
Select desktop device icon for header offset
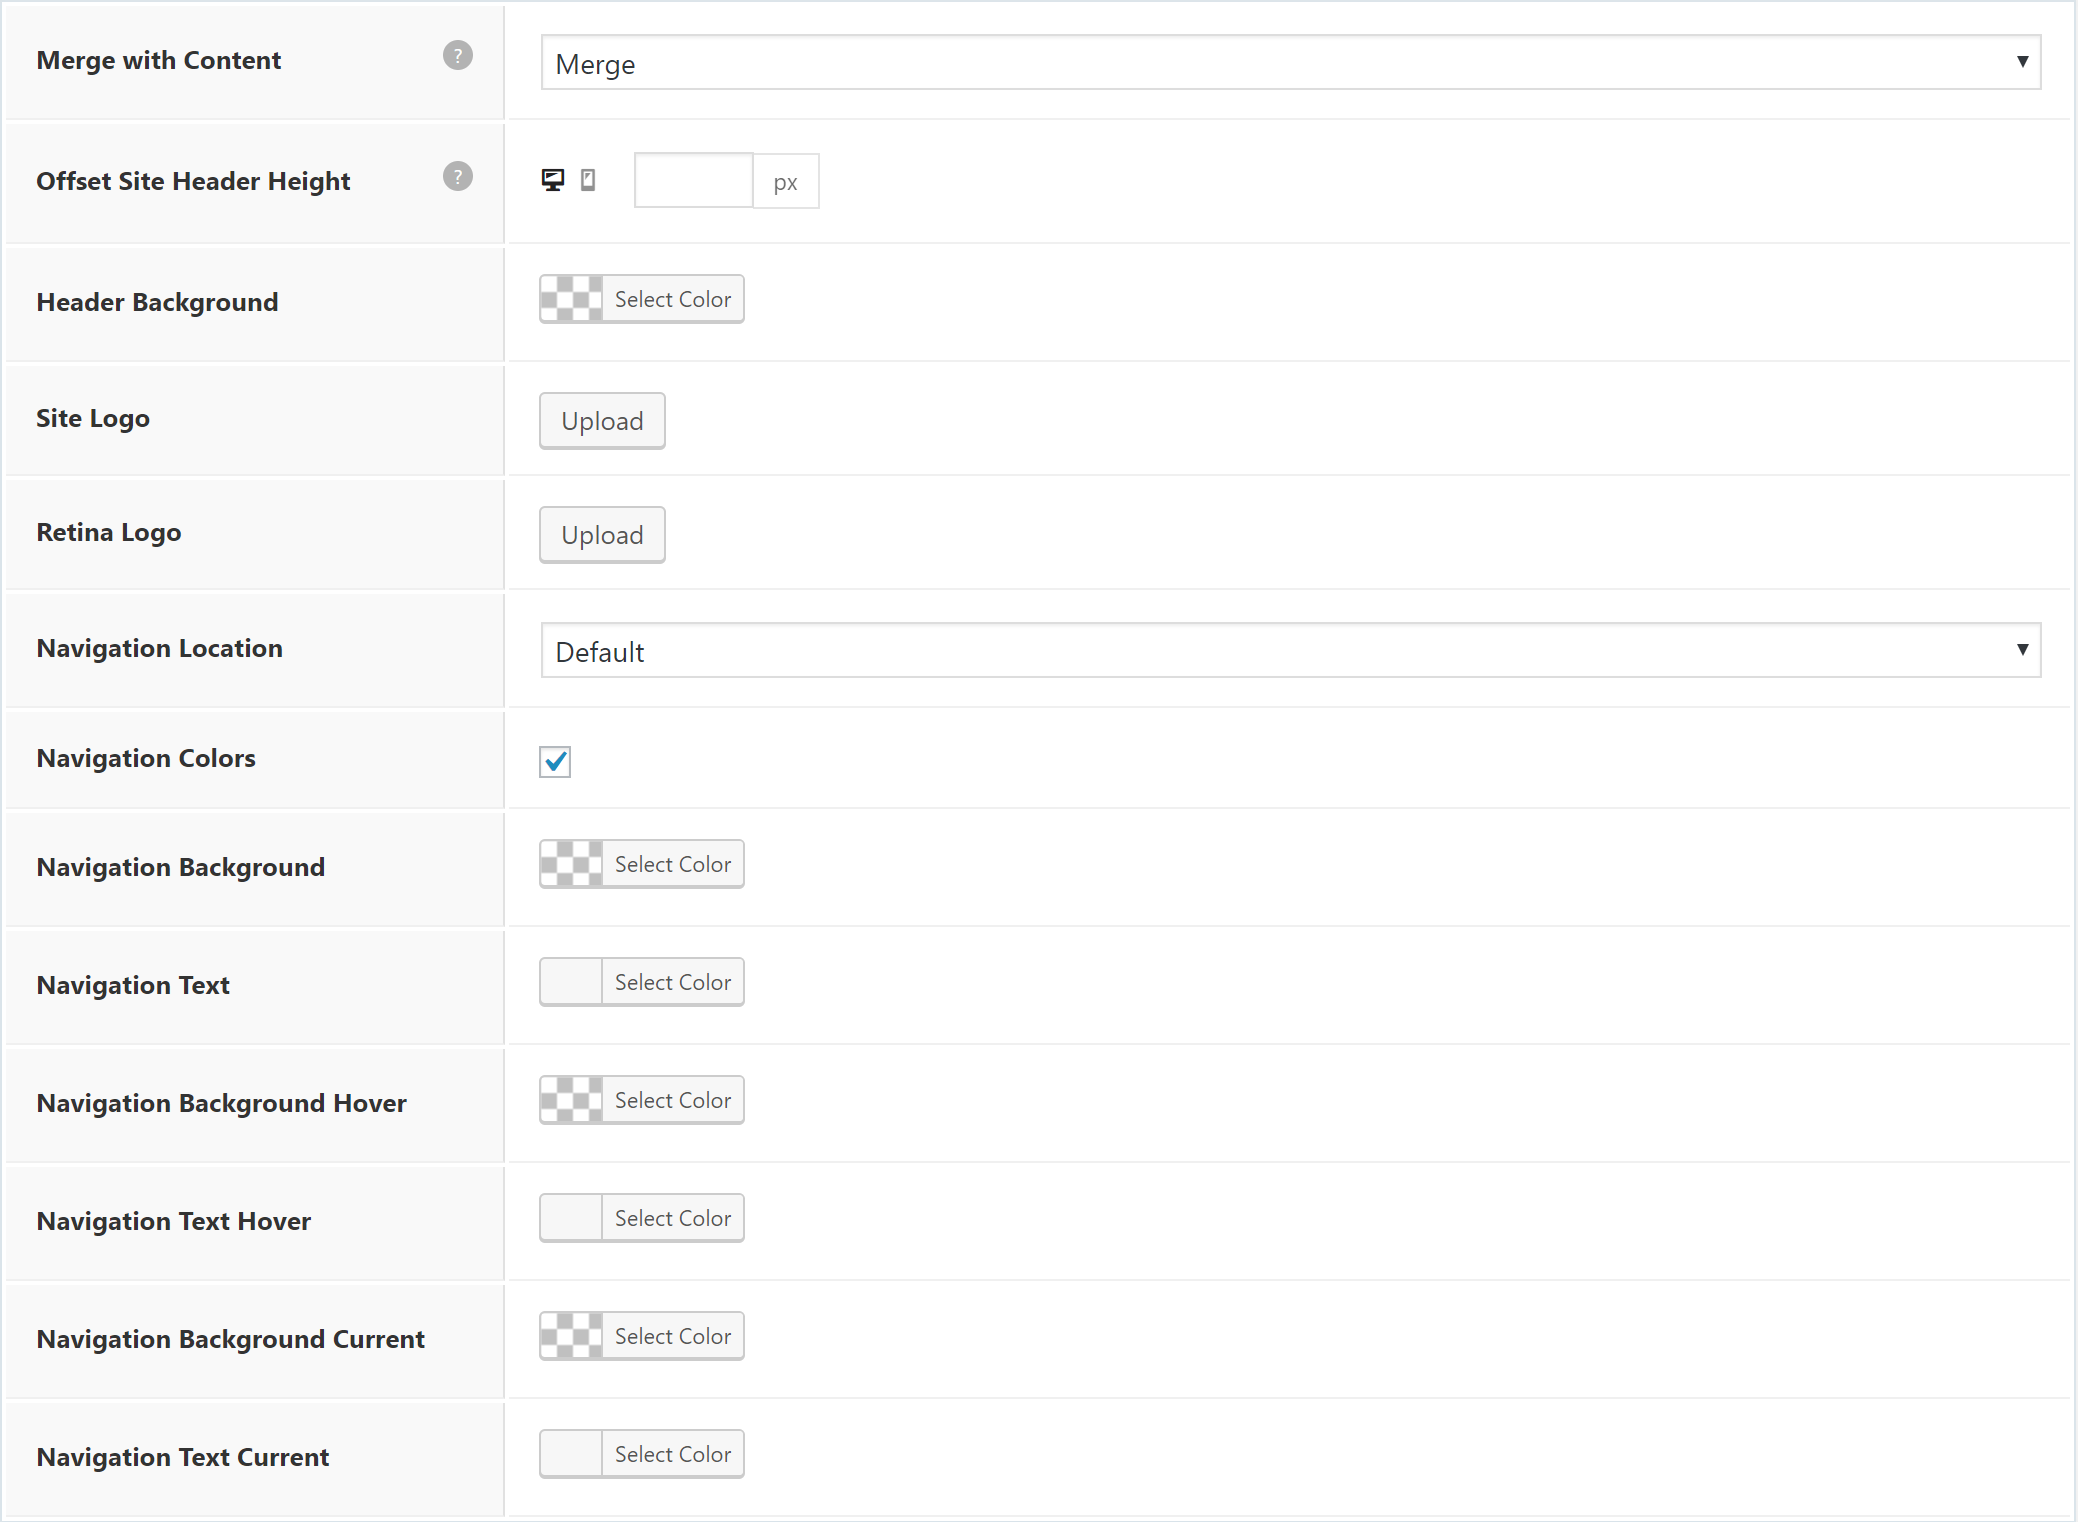click(553, 180)
